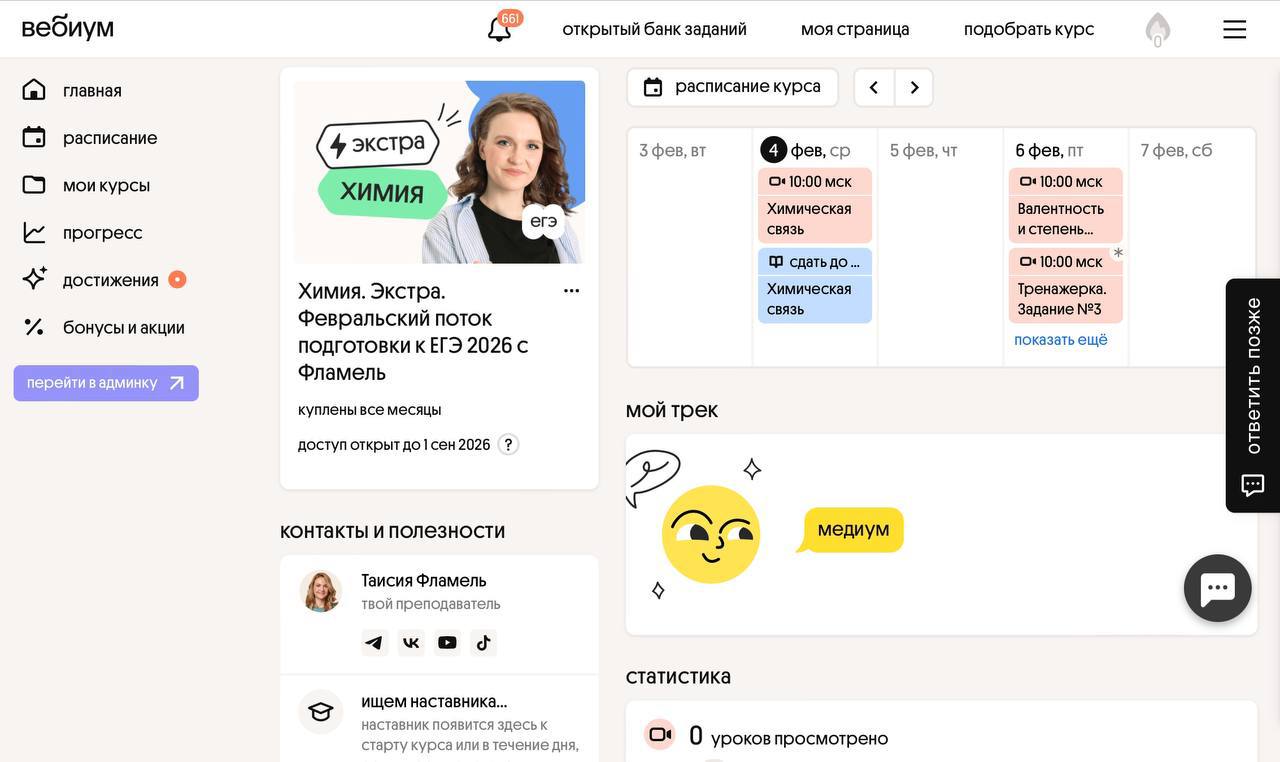Open teacher's VK icon
Screen dimensions: 1280x762
411,643
